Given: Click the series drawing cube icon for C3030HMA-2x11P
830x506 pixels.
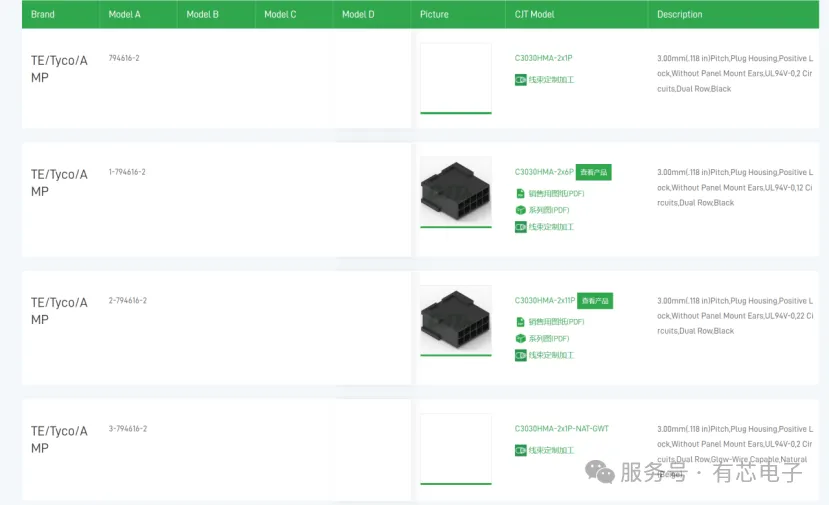Looking at the screenshot, I should (520, 338).
